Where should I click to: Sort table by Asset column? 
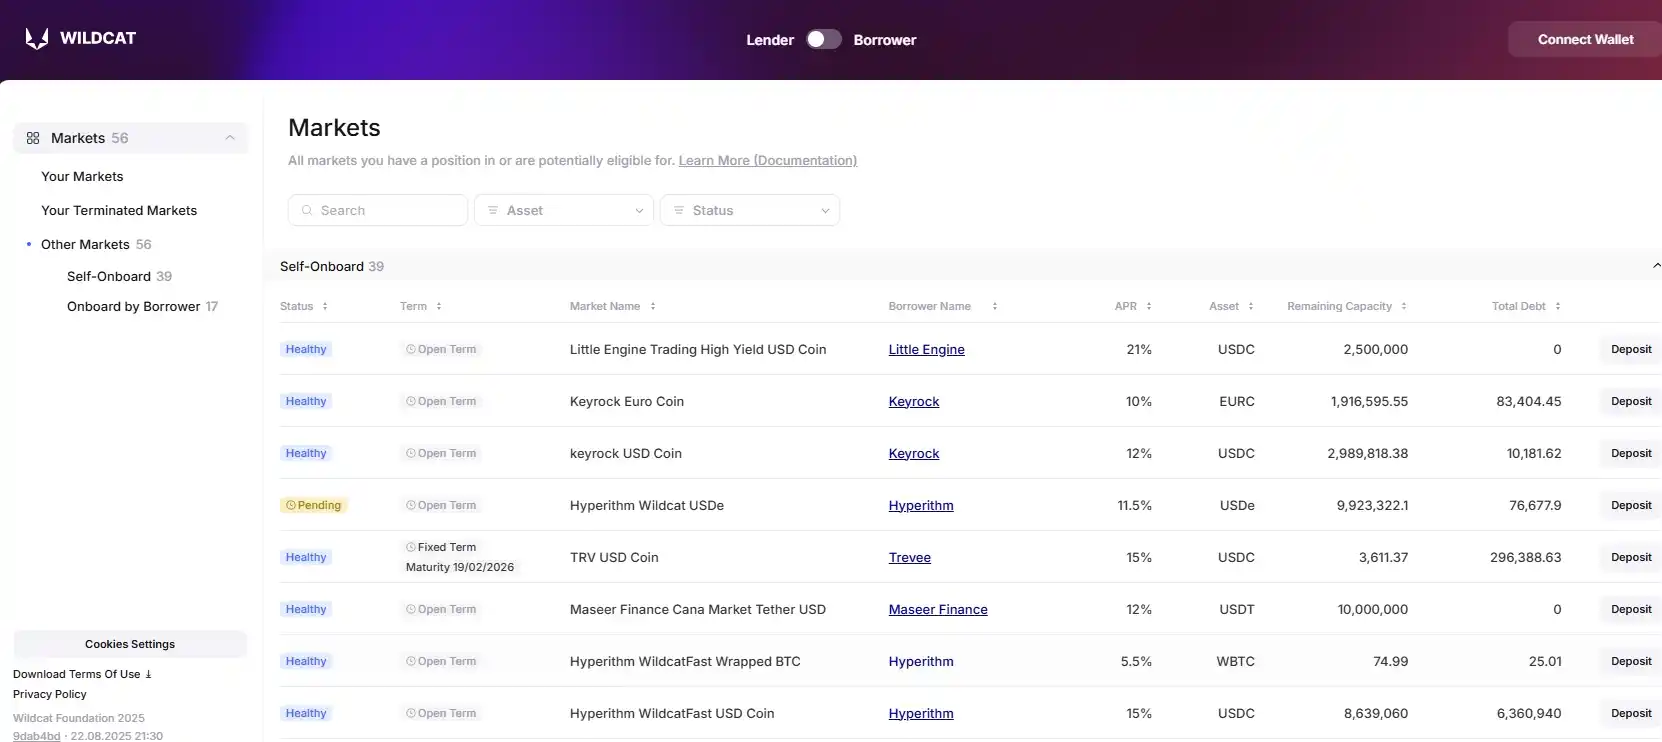tap(1251, 306)
